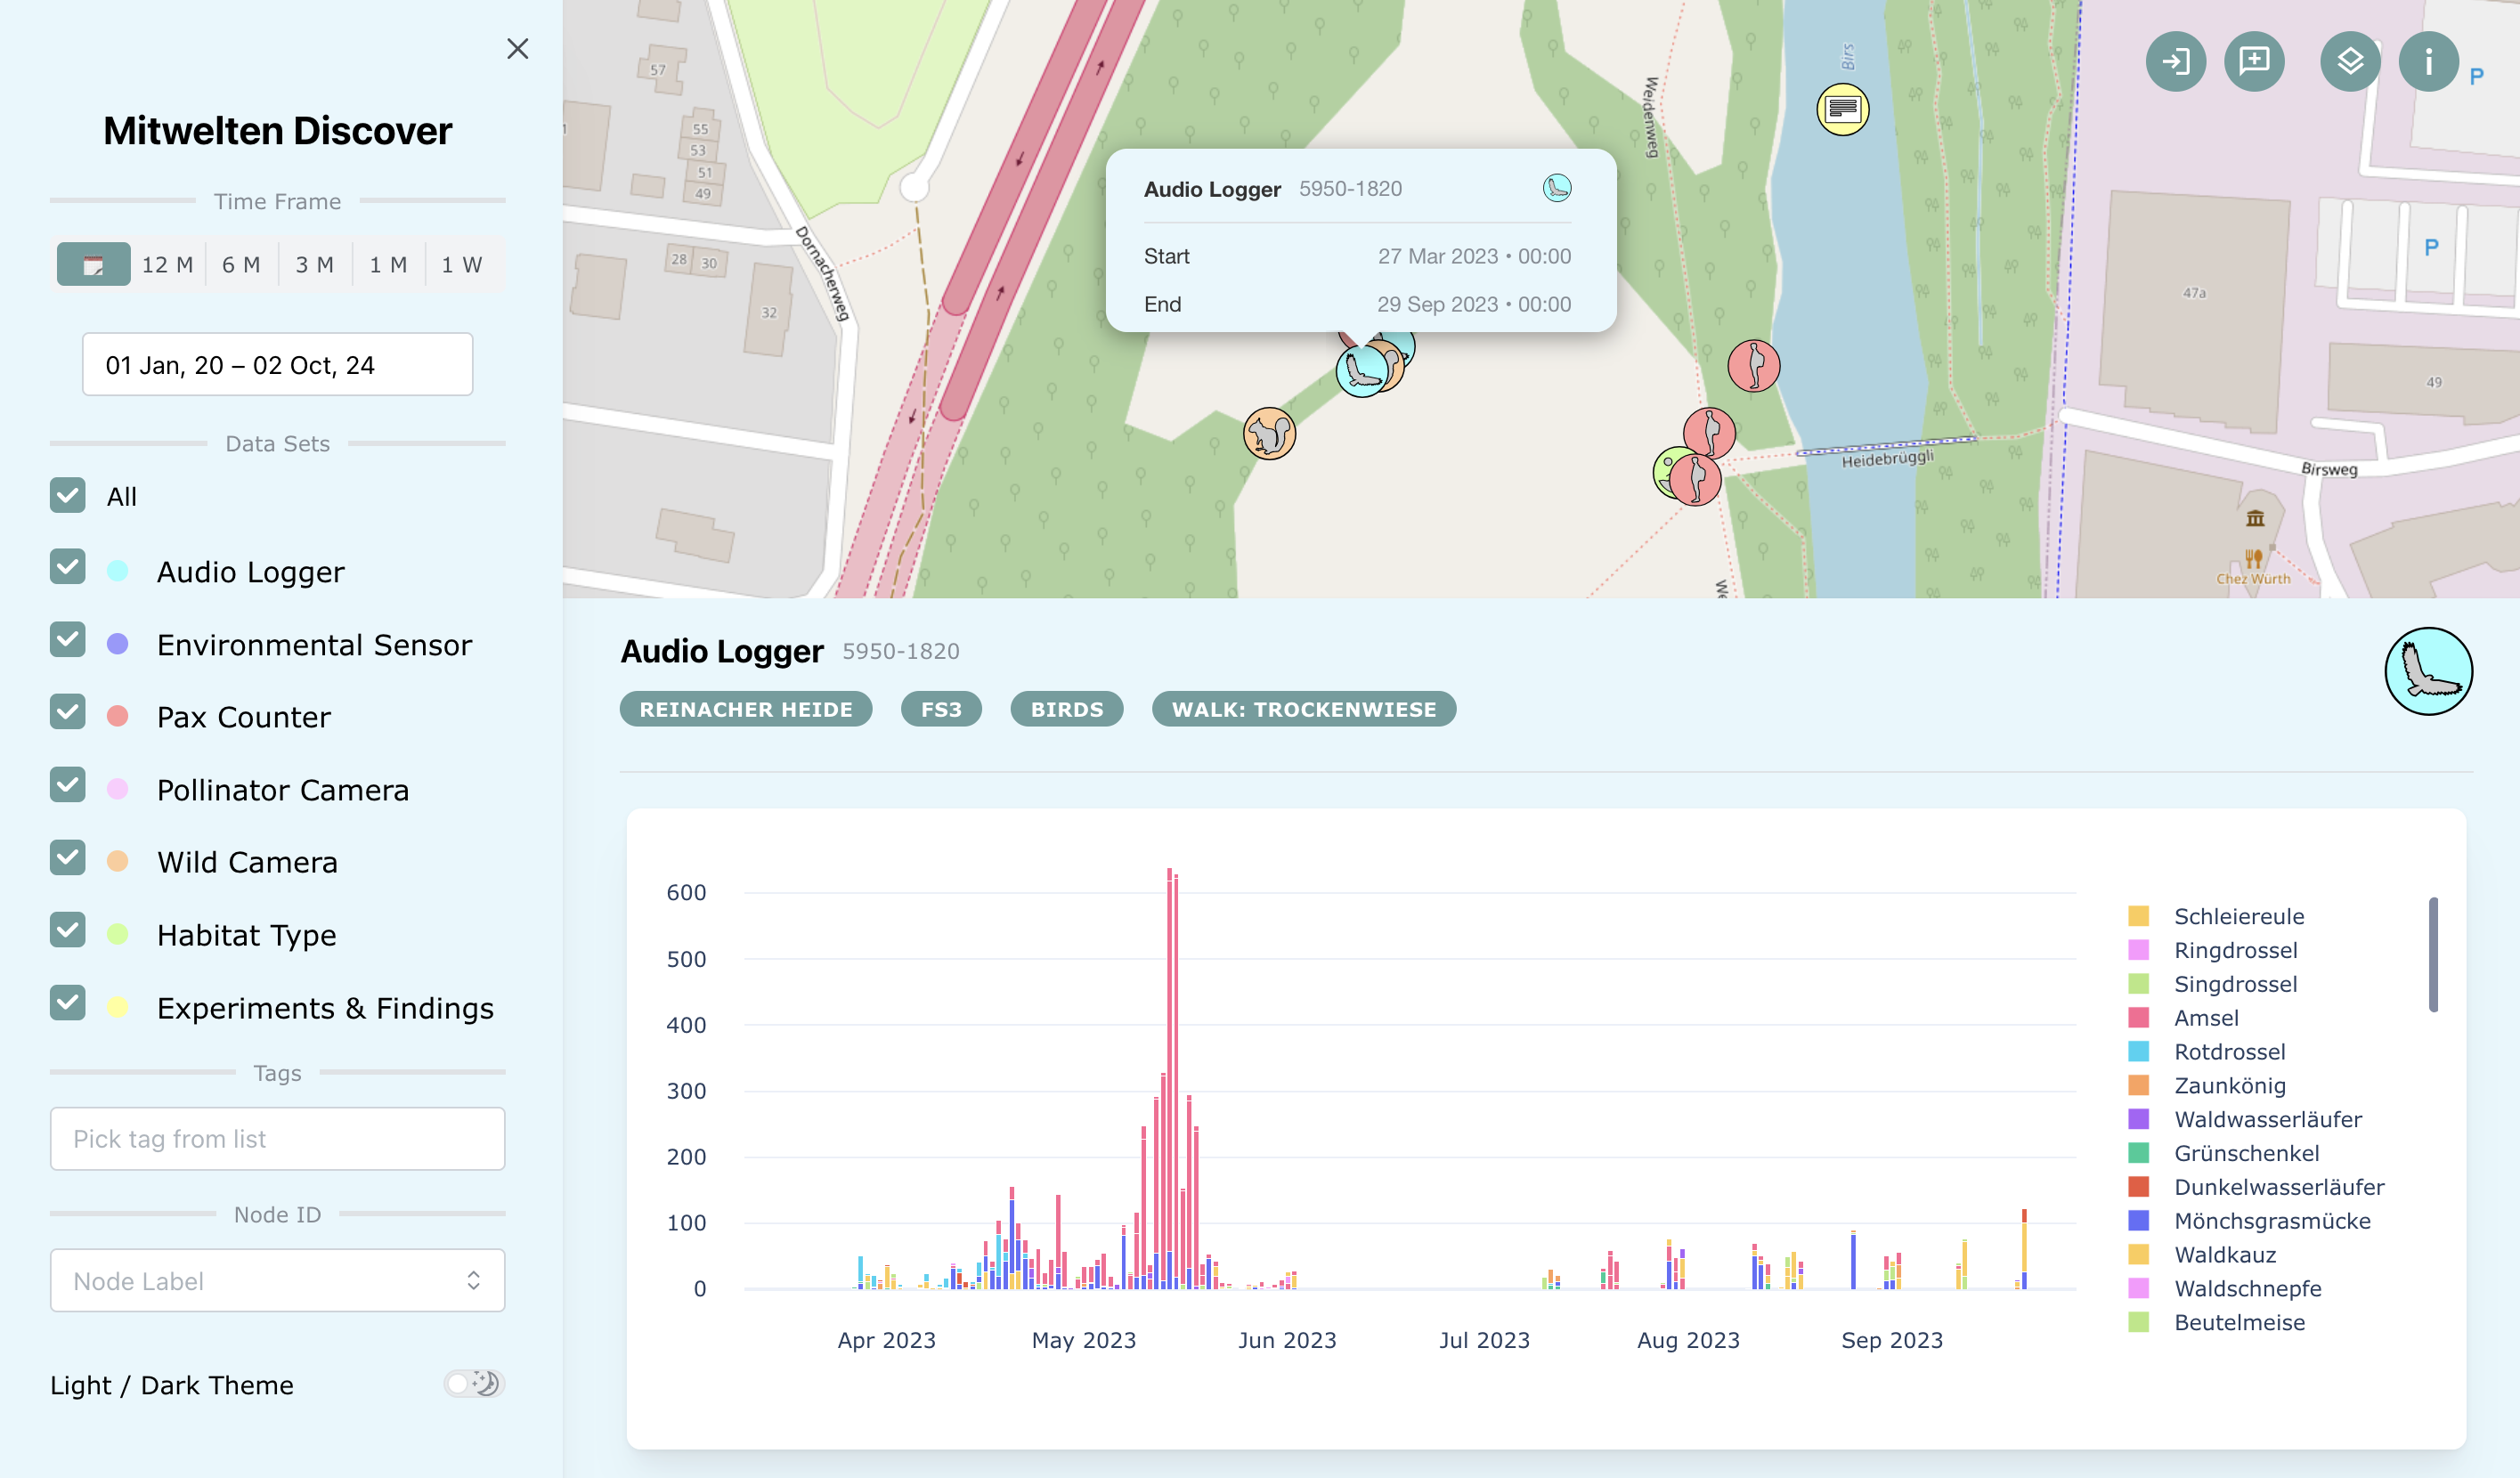The width and height of the screenshot is (2520, 1478).
Task: Toggle Grünschenkel legend entry
Action: tap(2224, 1153)
